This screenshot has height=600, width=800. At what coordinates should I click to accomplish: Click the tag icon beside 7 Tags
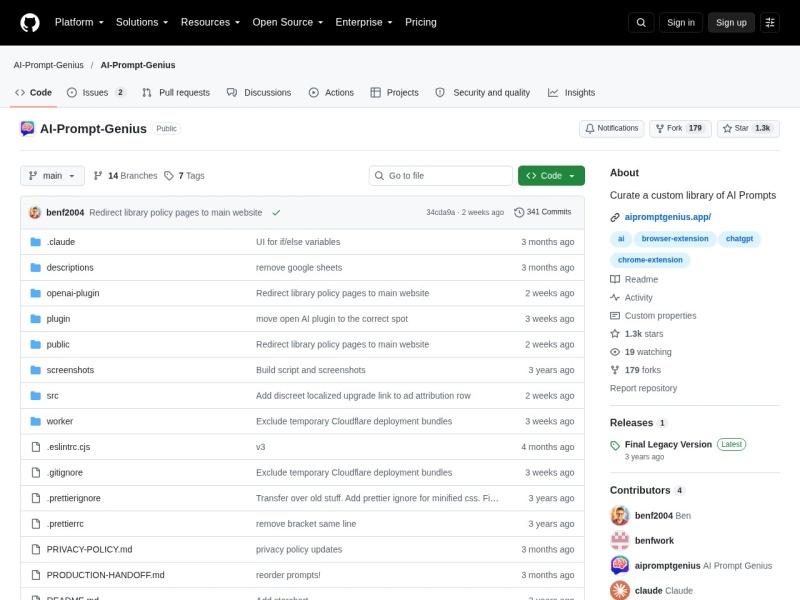(x=169, y=176)
